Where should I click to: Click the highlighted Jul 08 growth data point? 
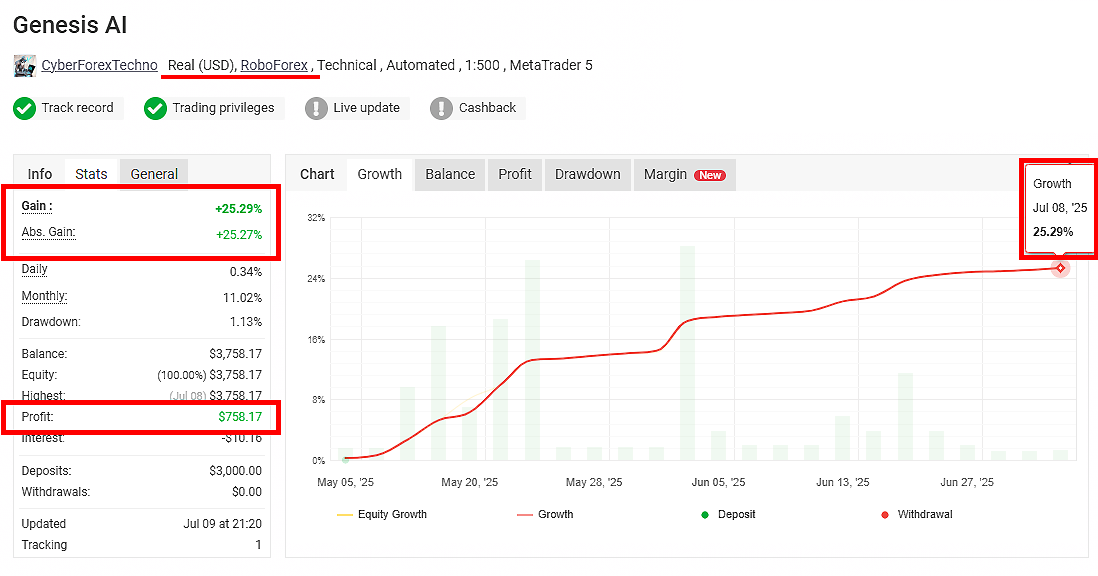[x=1060, y=268]
